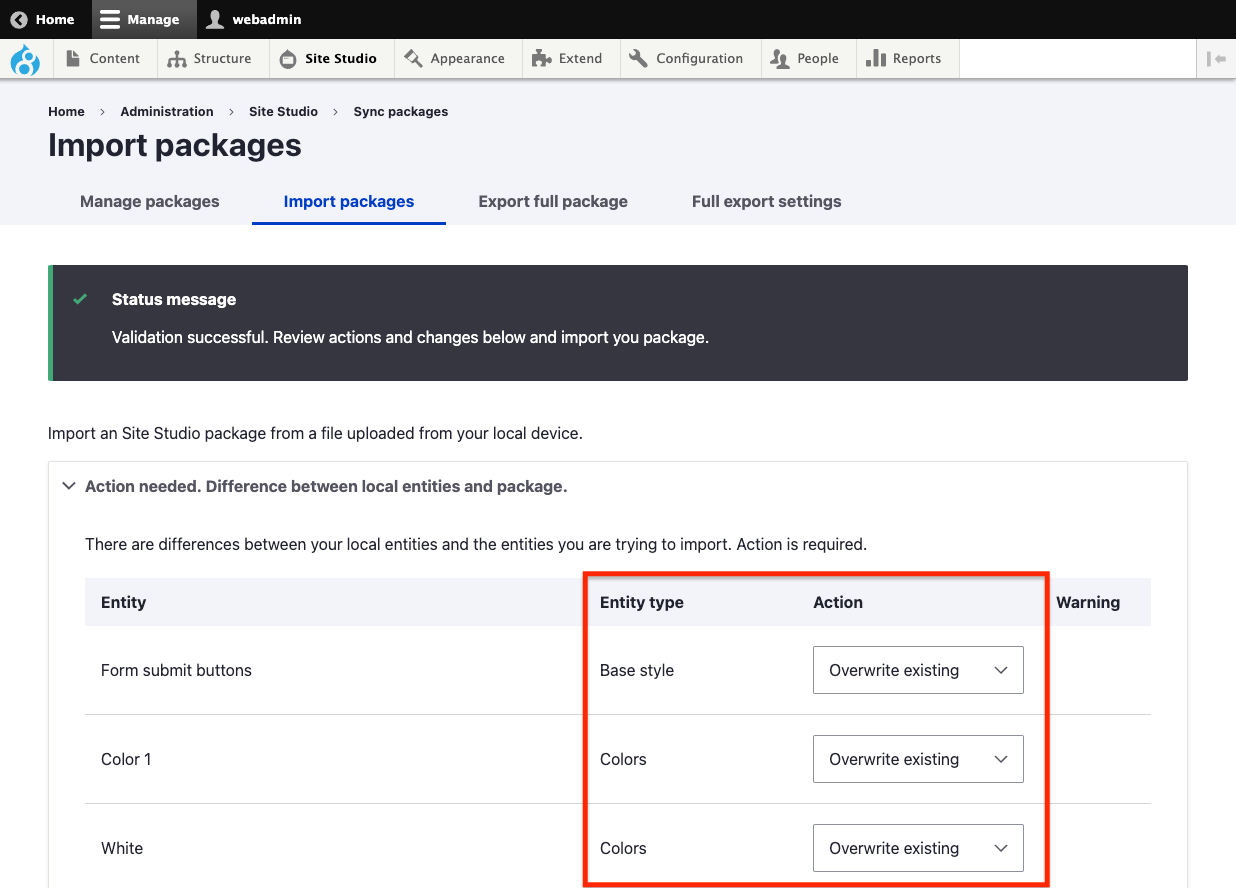Go to Home breadcrumb link
Viewport: 1236px width, 888px height.
66,112
